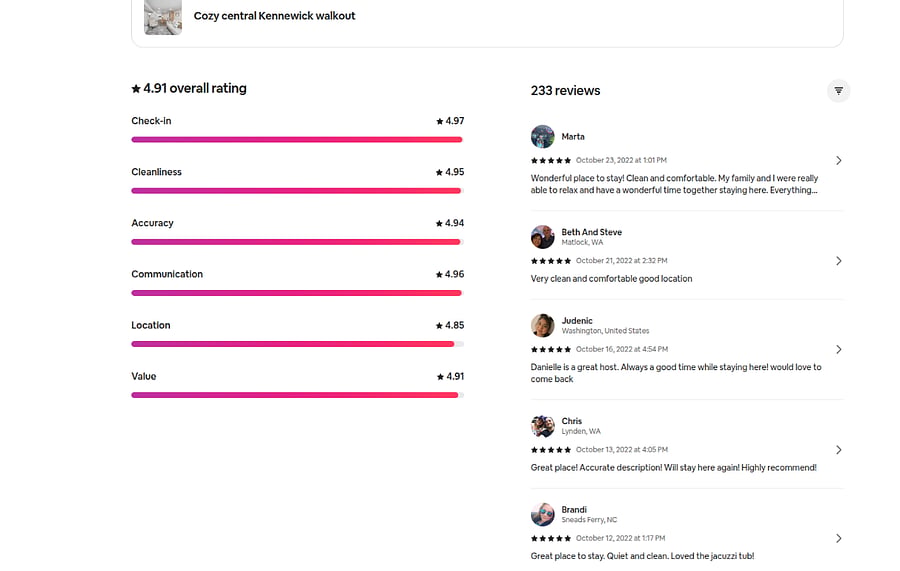Expand Brandi's review chevron arrow
900x571 pixels.
[x=839, y=538]
